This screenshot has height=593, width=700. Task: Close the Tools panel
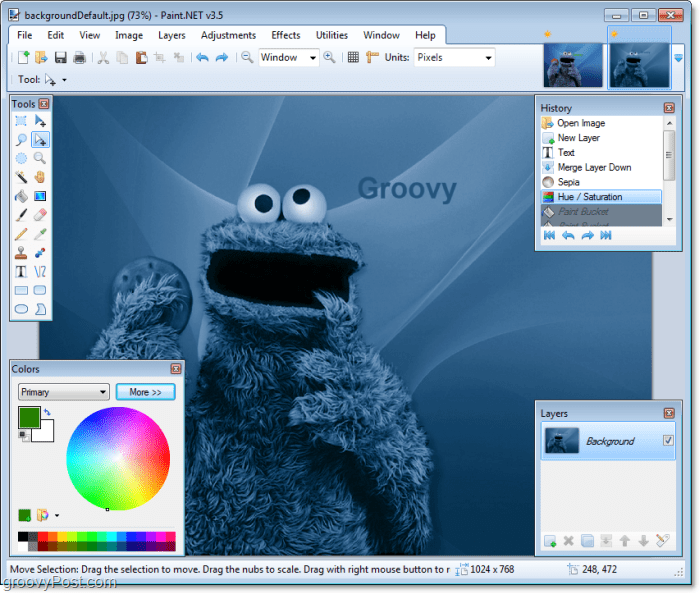(x=44, y=104)
